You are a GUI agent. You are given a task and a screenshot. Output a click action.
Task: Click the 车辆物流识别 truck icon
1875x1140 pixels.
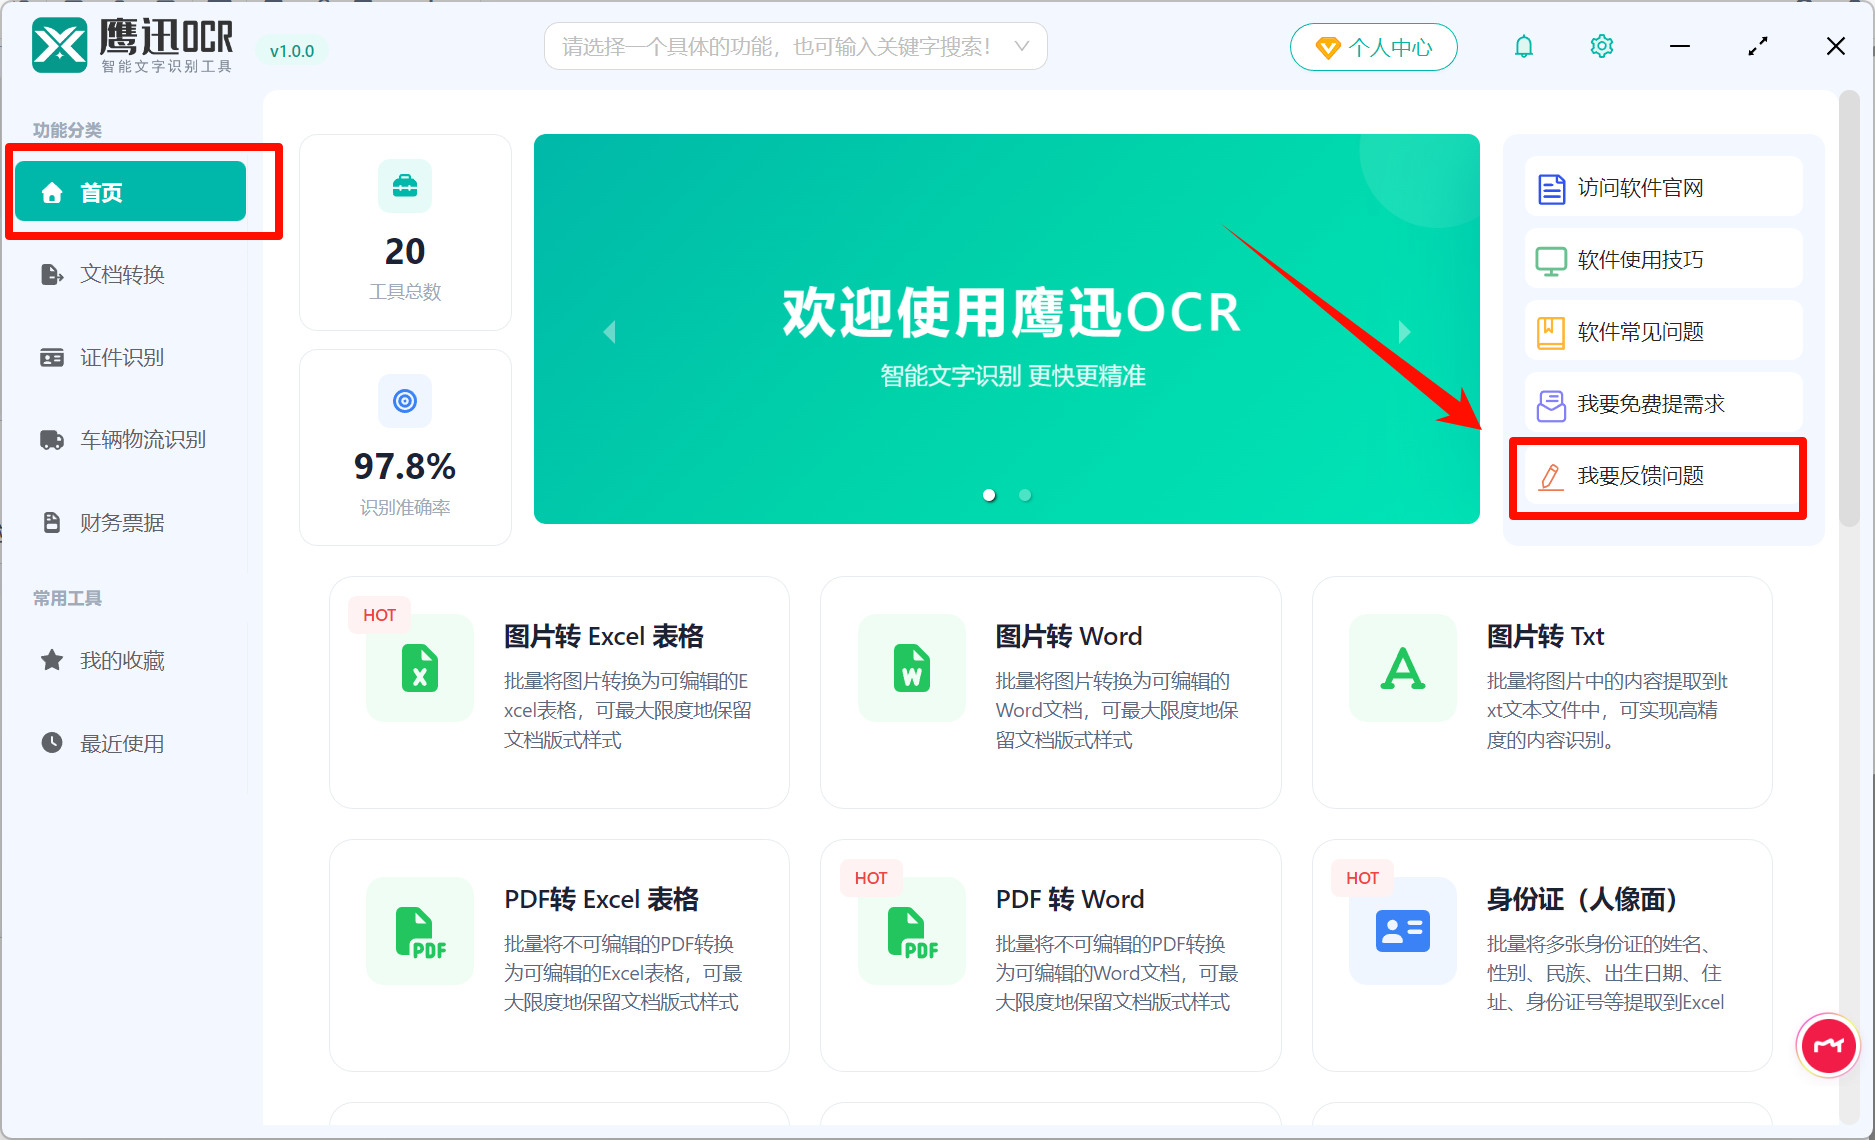click(x=52, y=439)
